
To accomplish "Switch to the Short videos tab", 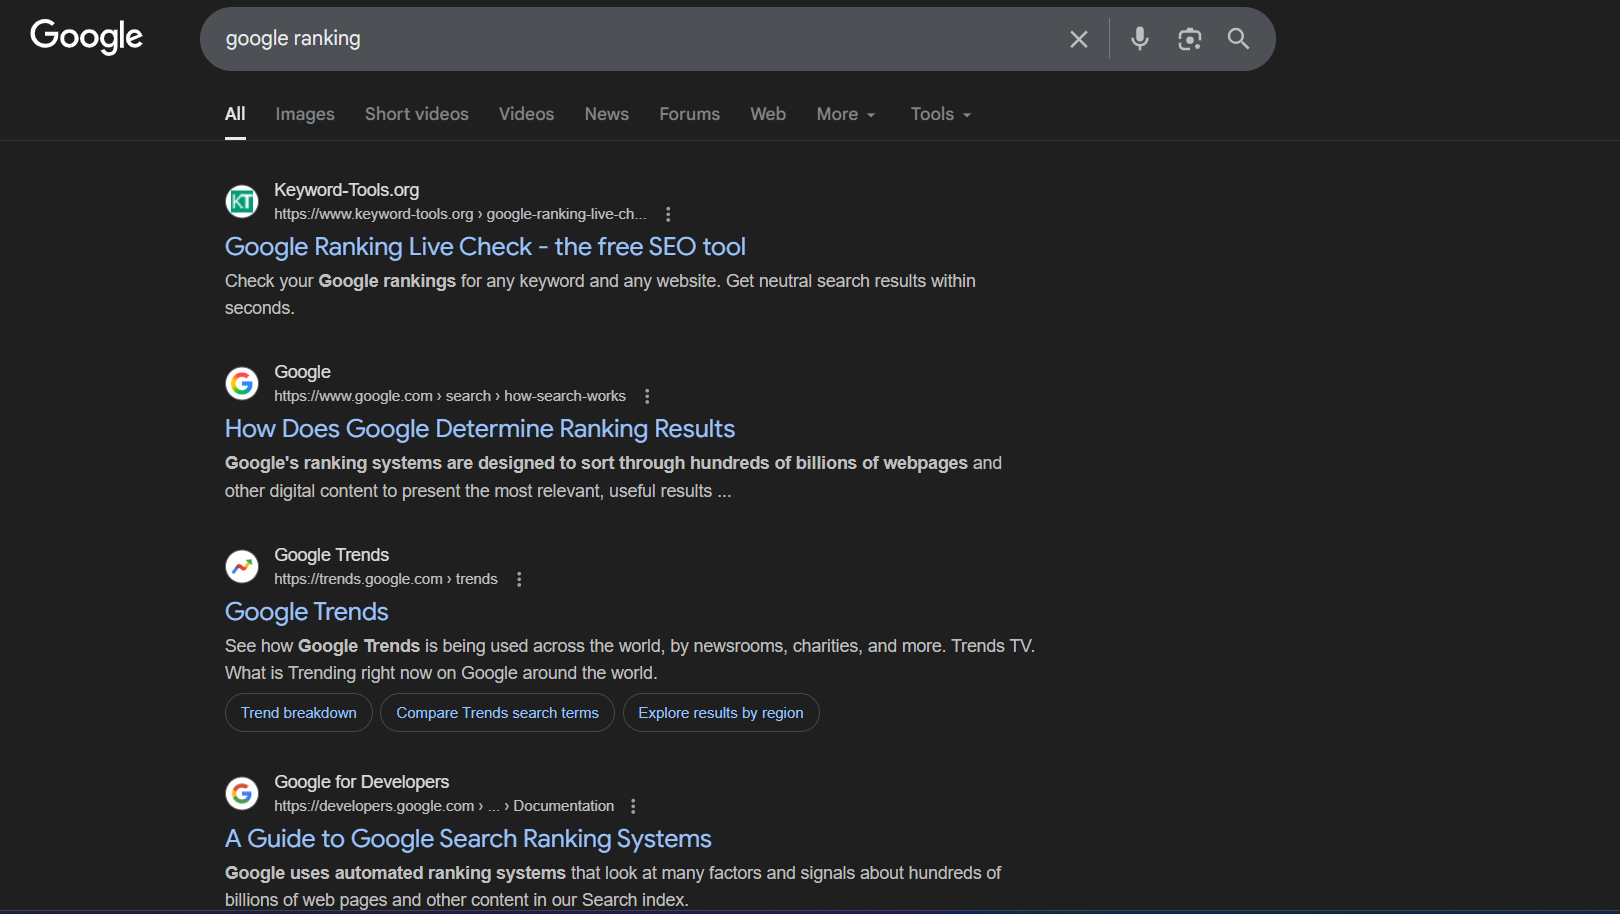I will point(416,114).
